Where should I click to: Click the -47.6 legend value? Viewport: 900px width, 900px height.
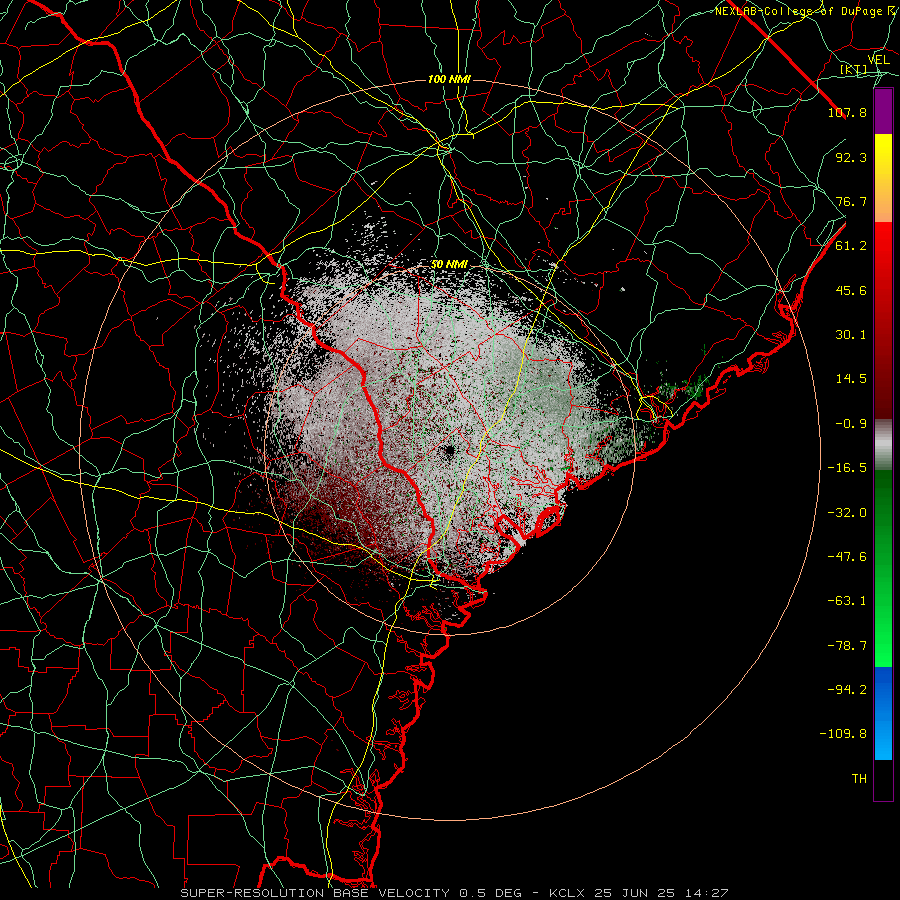(x=847, y=557)
